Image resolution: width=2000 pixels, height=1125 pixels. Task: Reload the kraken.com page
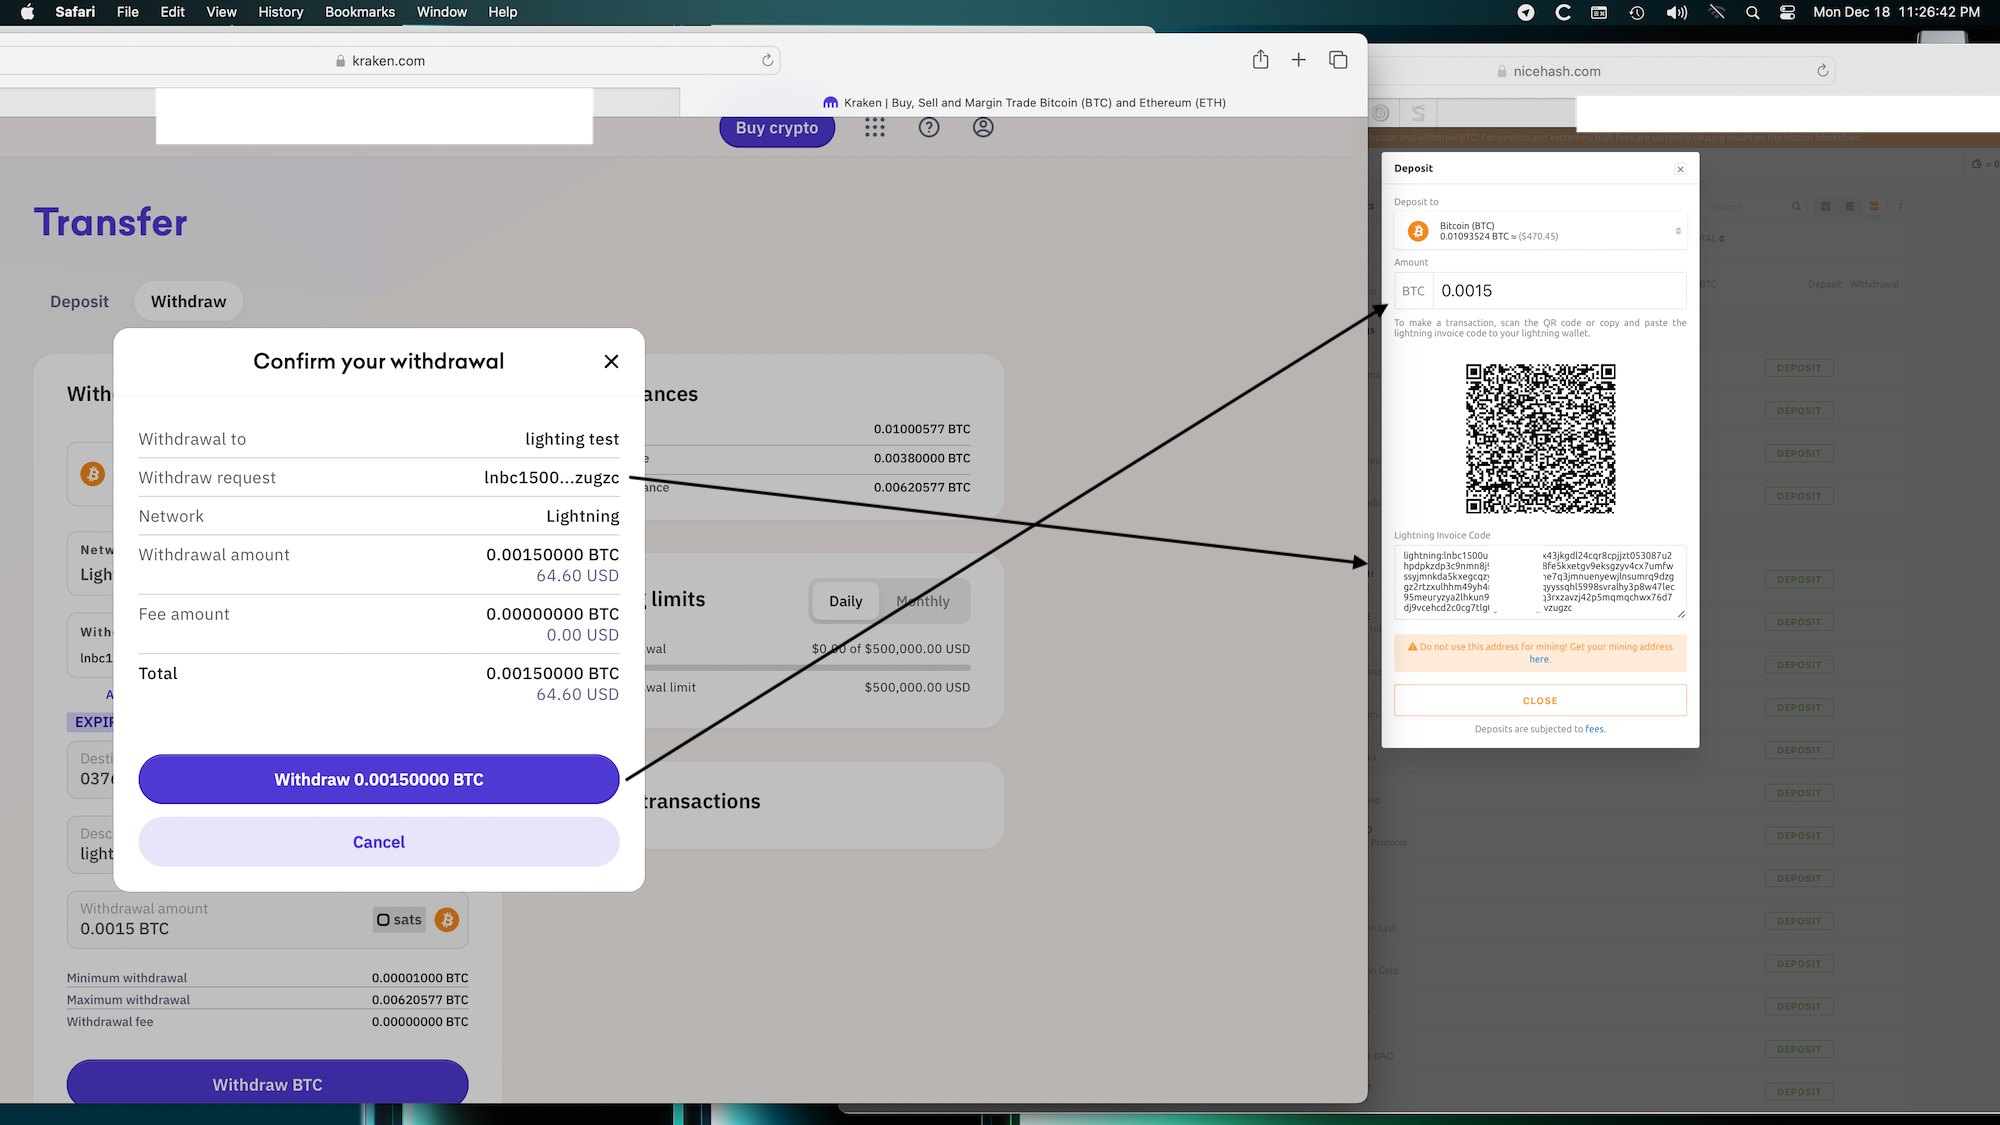click(x=767, y=60)
